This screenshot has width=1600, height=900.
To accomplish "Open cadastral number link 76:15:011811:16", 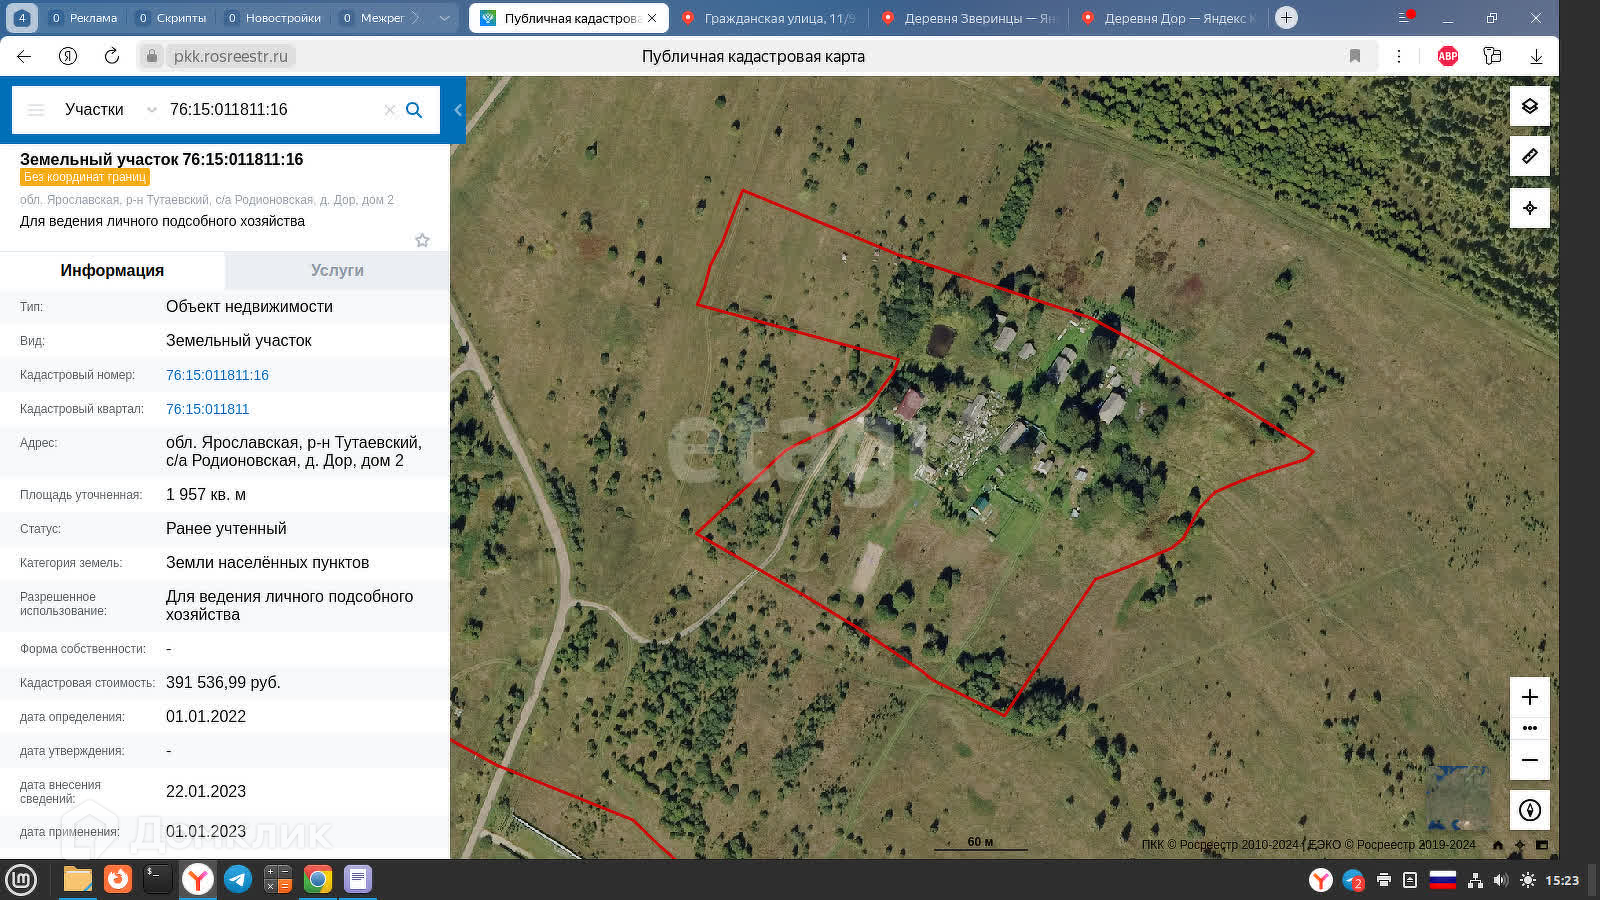I will [x=217, y=375].
